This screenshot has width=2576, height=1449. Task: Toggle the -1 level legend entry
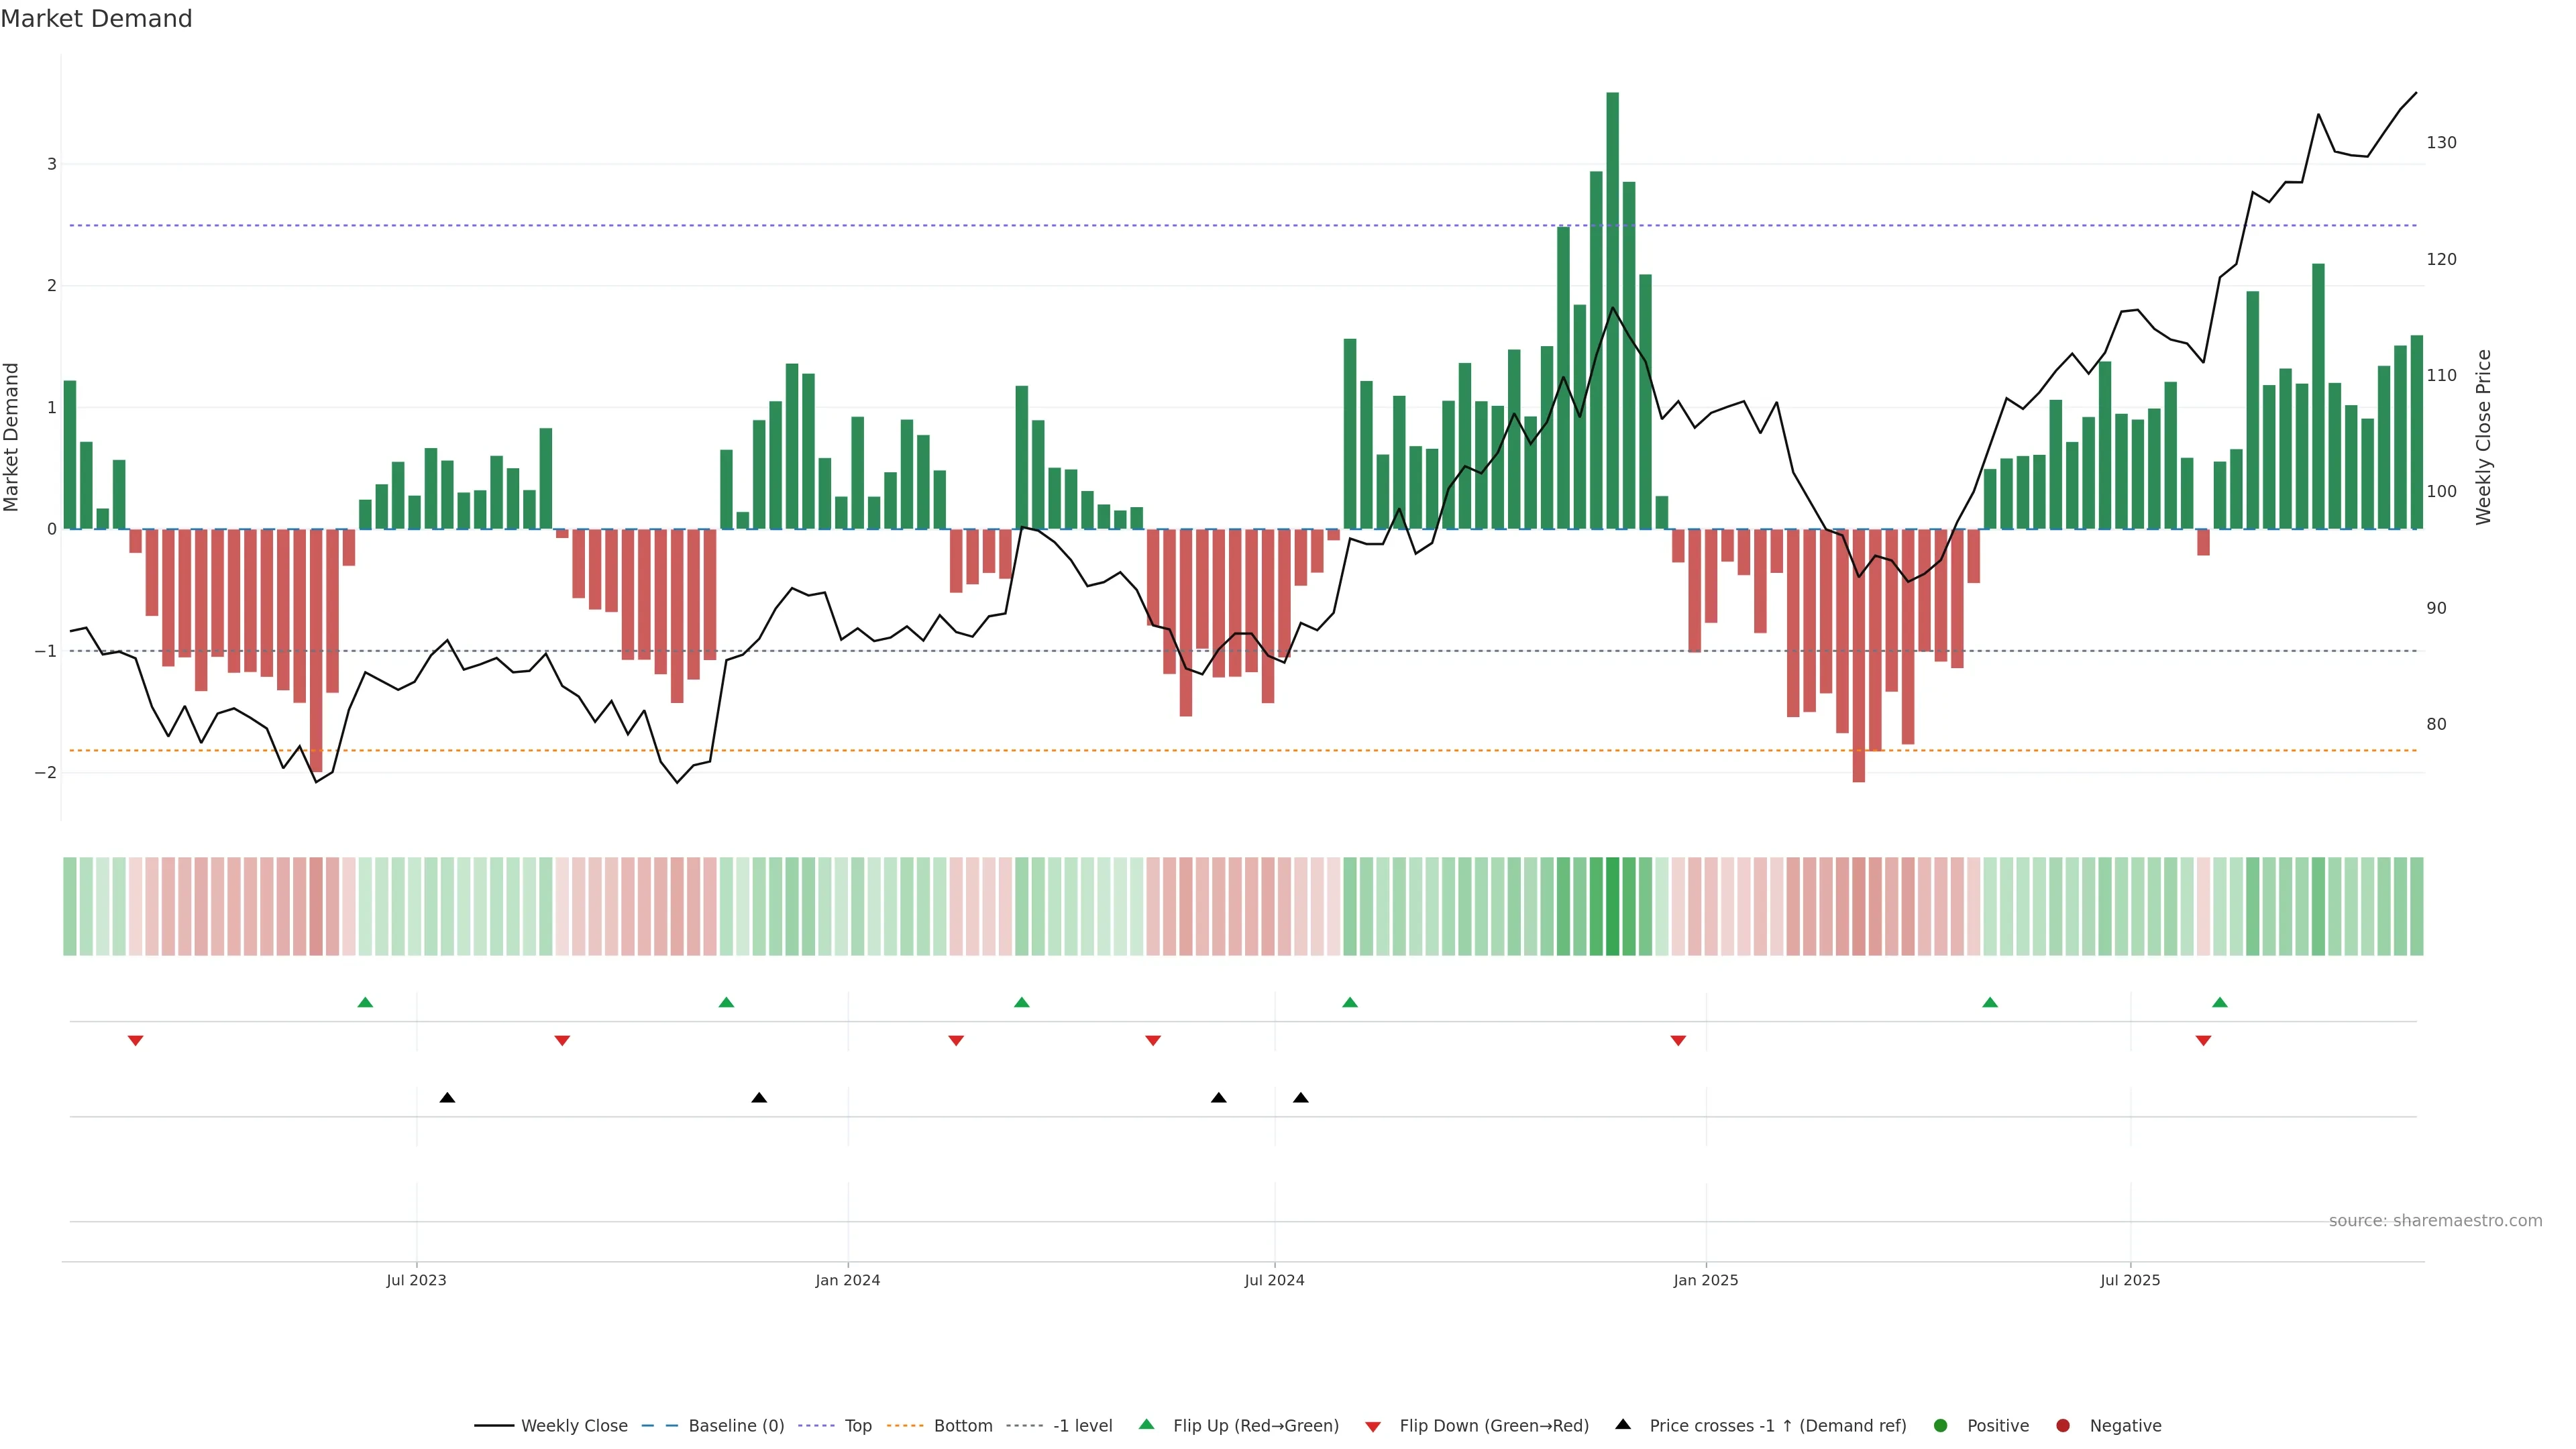click(1082, 1426)
